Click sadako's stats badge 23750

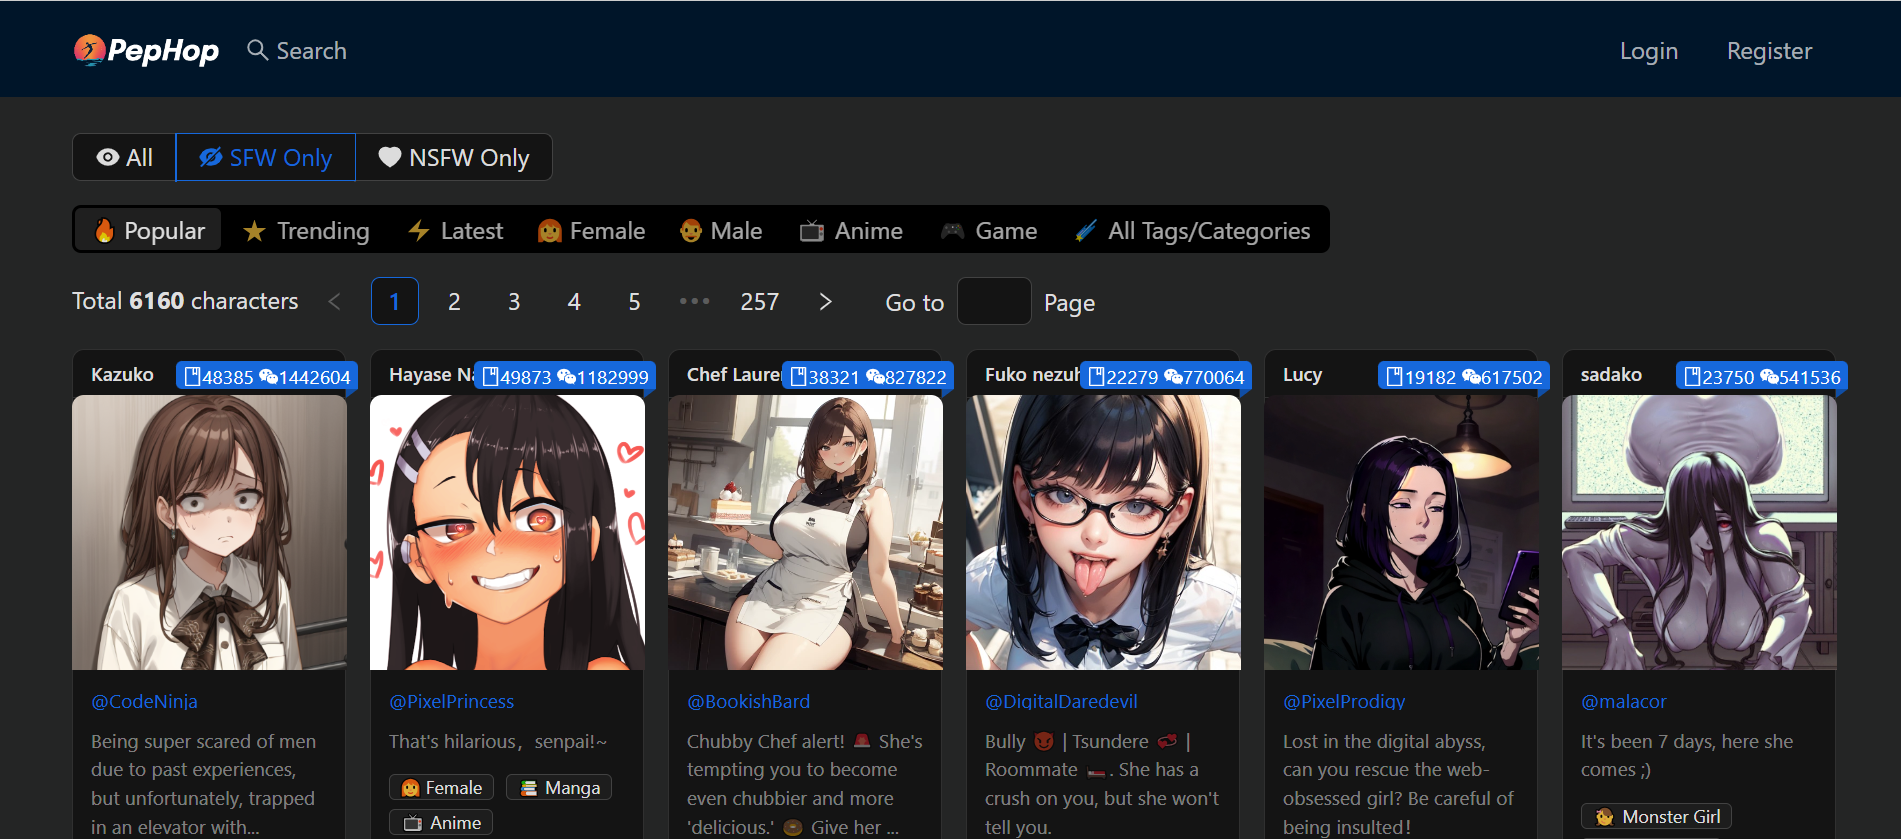coord(1761,377)
